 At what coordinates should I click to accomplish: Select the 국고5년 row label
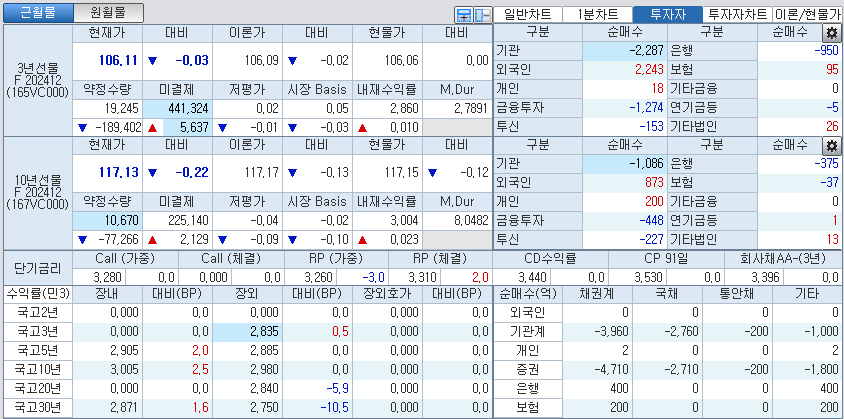pos(38,351)
